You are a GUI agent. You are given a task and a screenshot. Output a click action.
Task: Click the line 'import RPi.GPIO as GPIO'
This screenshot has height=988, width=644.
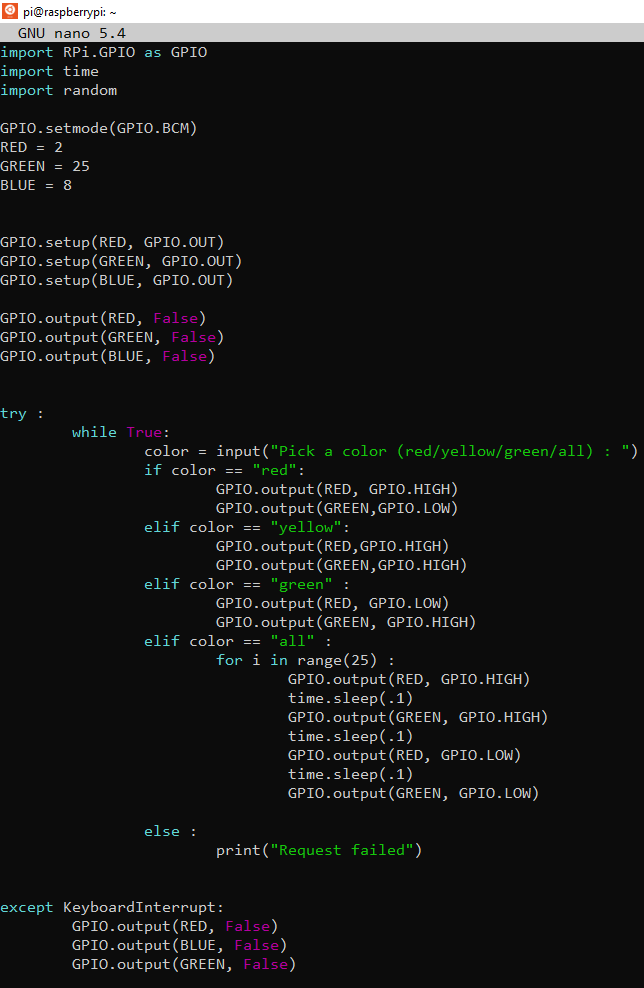coord(103,52)
